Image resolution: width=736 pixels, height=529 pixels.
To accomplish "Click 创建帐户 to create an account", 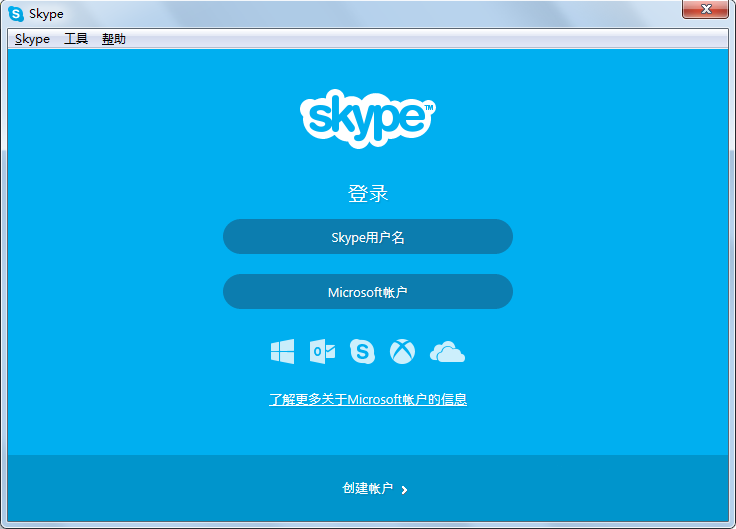I will [368, 488].
